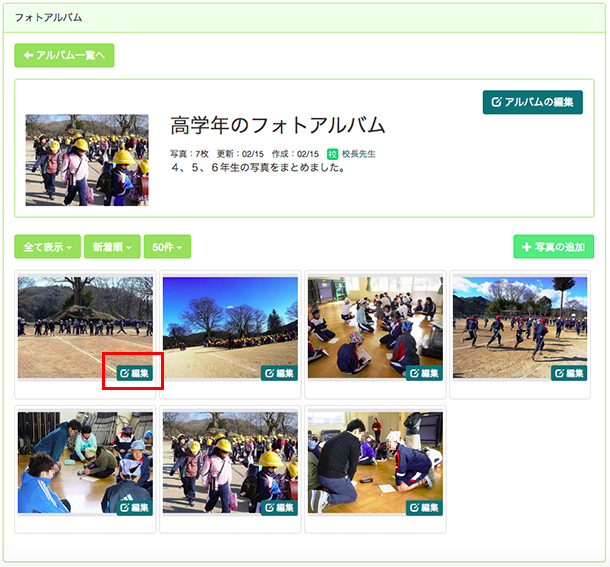The image size is (610, 567).
Task: Click the green 校 badge icon
Action: 333,154
